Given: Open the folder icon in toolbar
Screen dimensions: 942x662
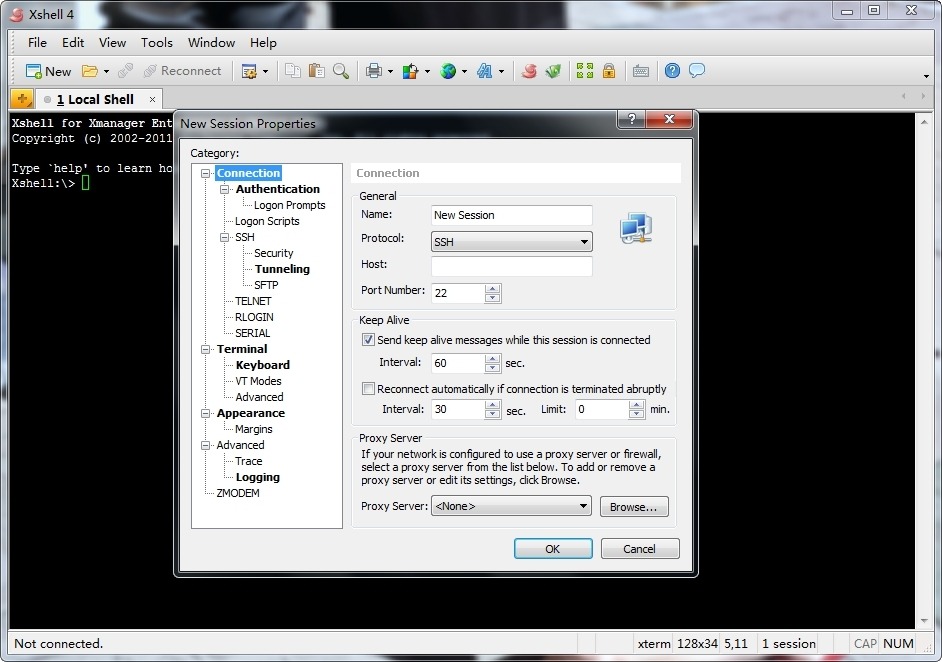Looking at the screenshot, I should click(90, 71).
